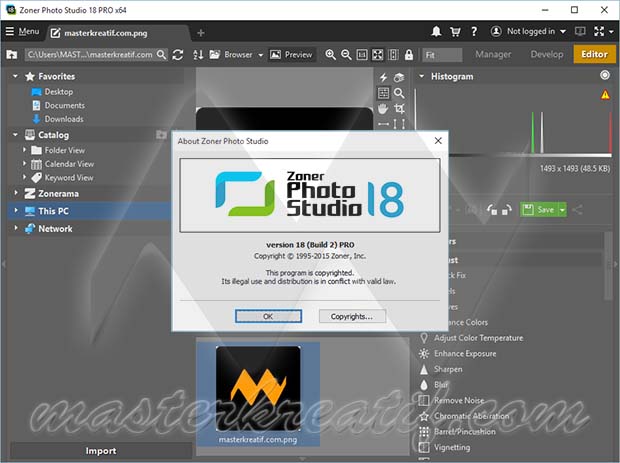This screenshot has width=620, height=463.
Task: Switch to Browser view
Action: click(231, 55)
